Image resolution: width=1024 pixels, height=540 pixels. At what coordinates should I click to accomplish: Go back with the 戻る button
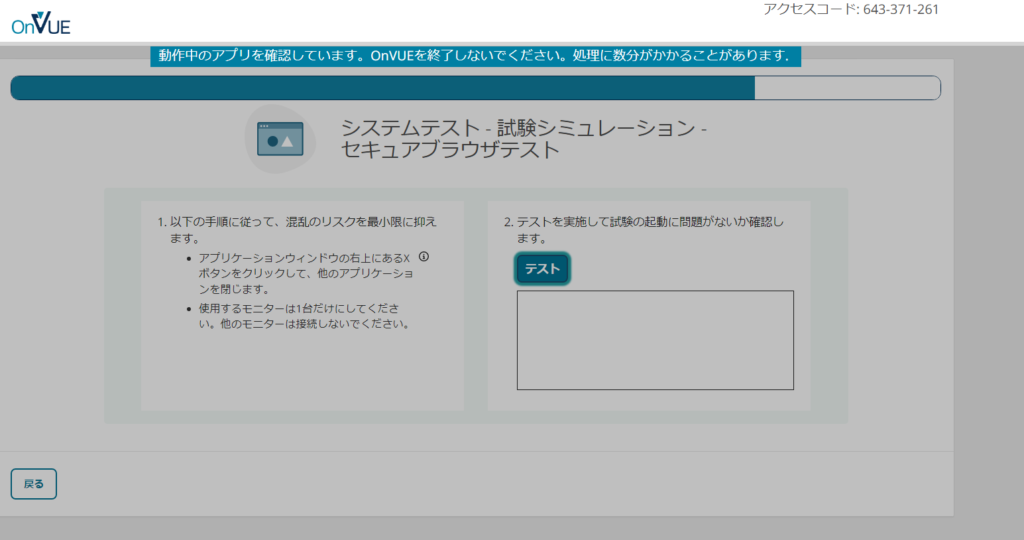tap(34, 484)
